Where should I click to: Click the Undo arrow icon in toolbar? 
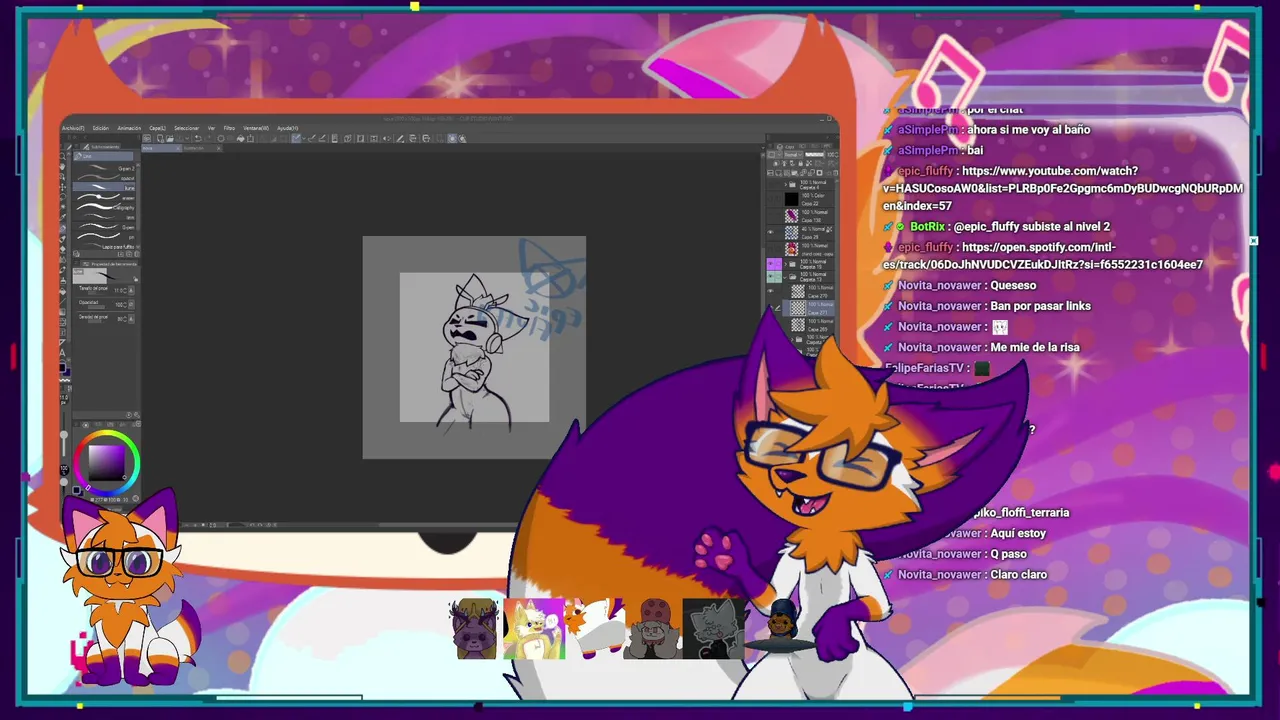198,139
